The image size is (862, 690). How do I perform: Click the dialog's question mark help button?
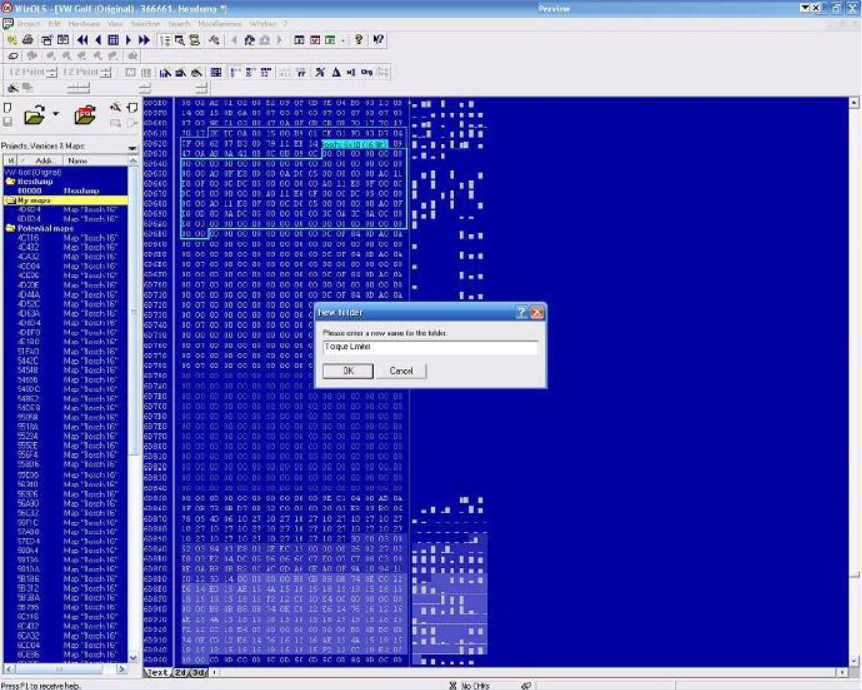pos(522,312)
